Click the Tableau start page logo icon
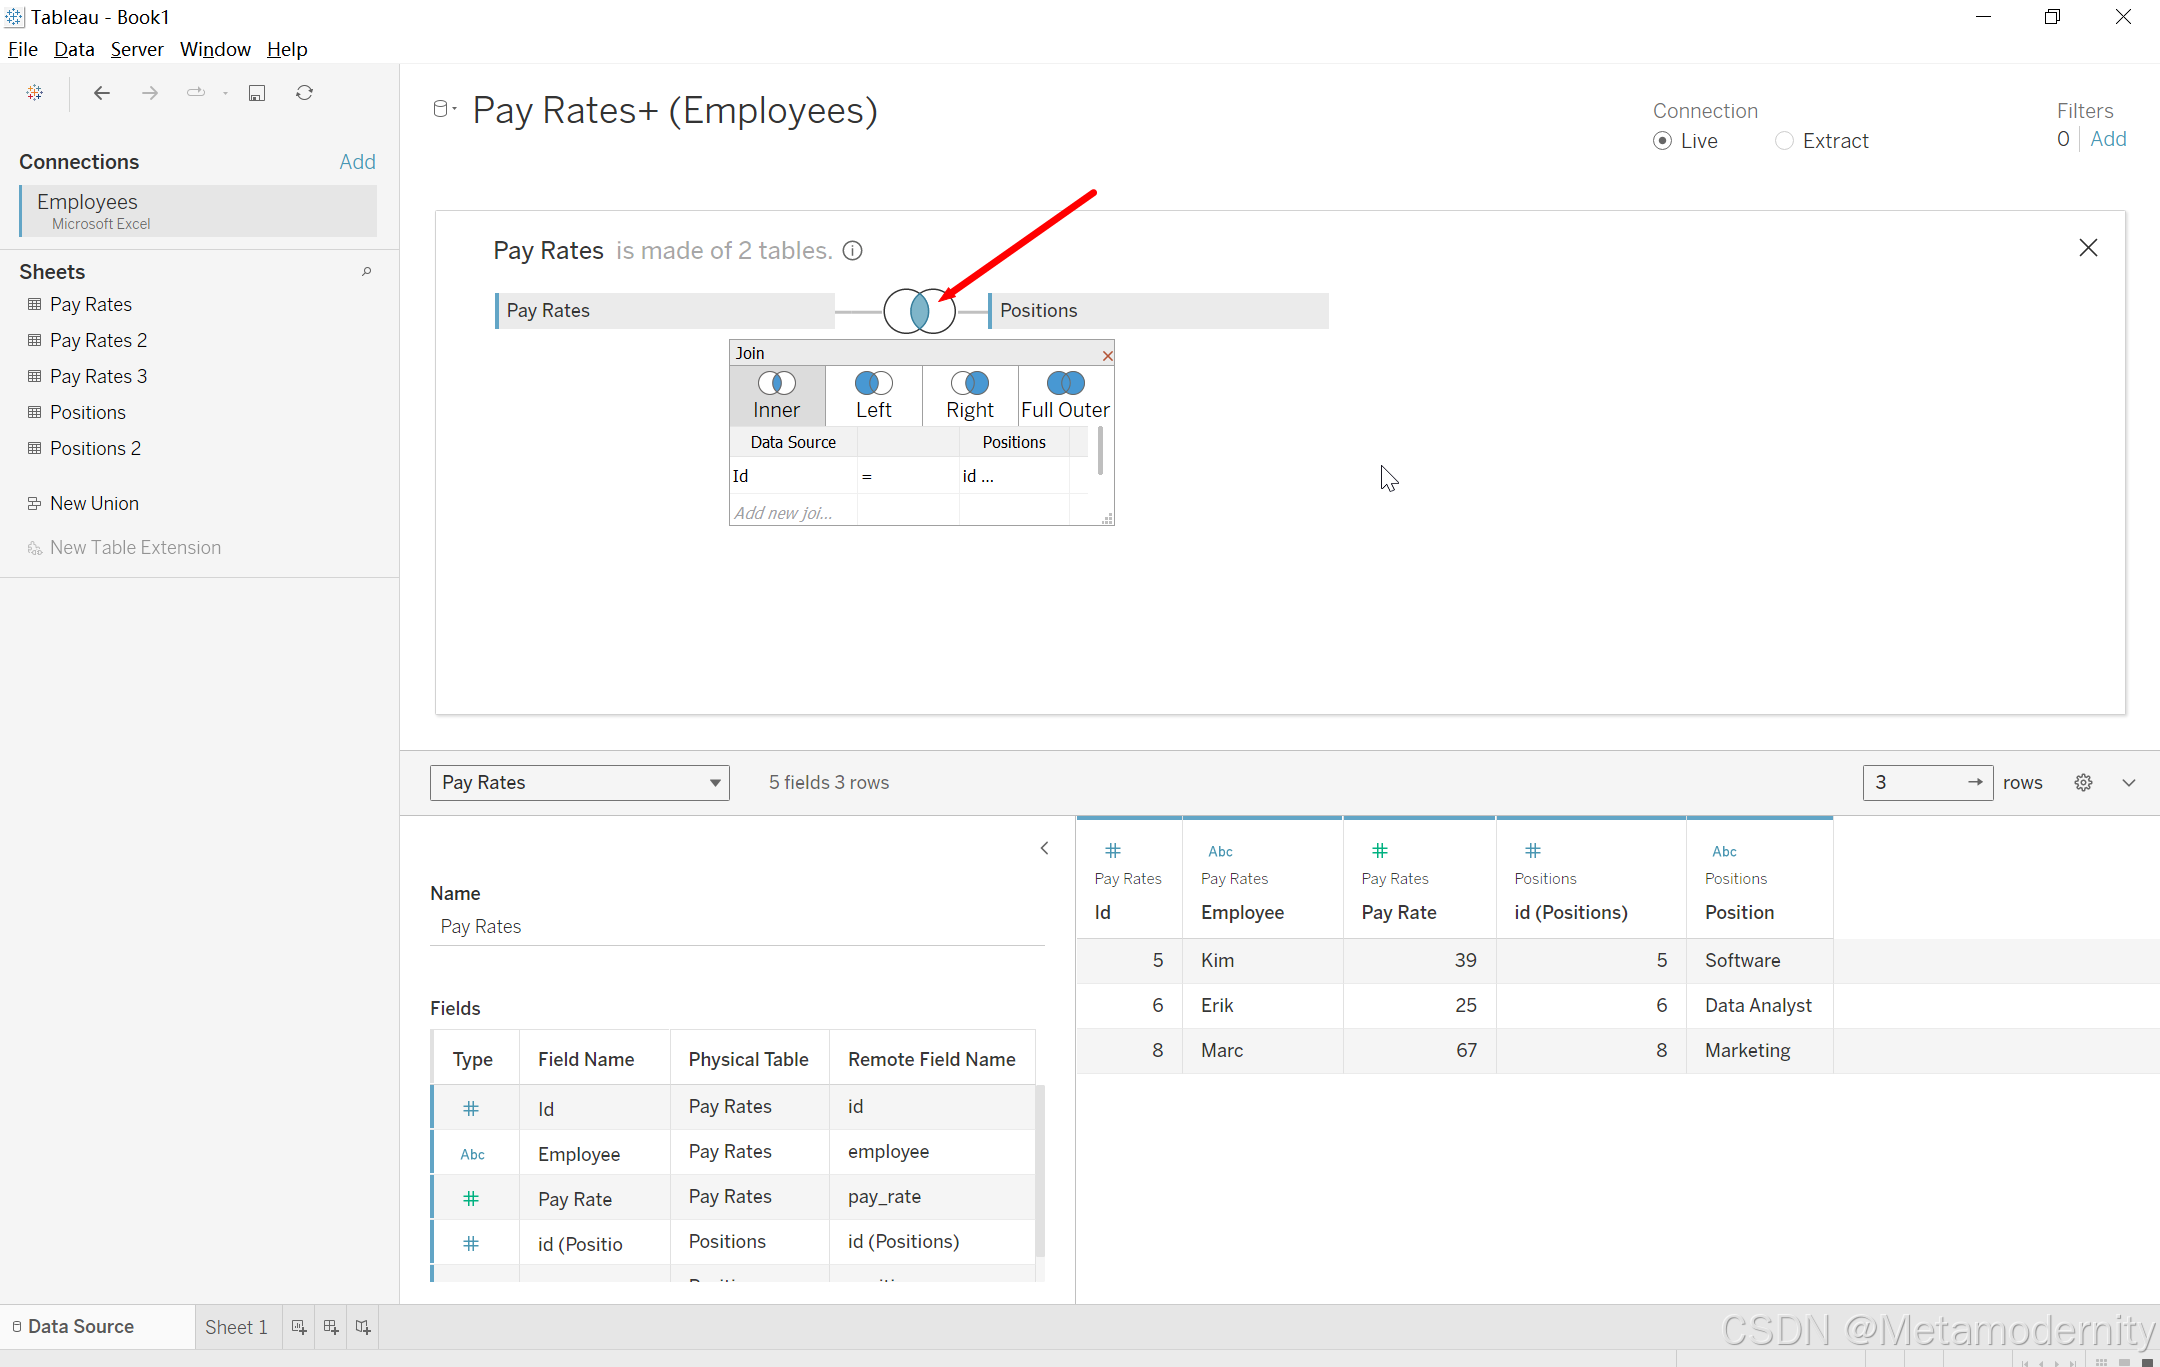 point(35,93)
